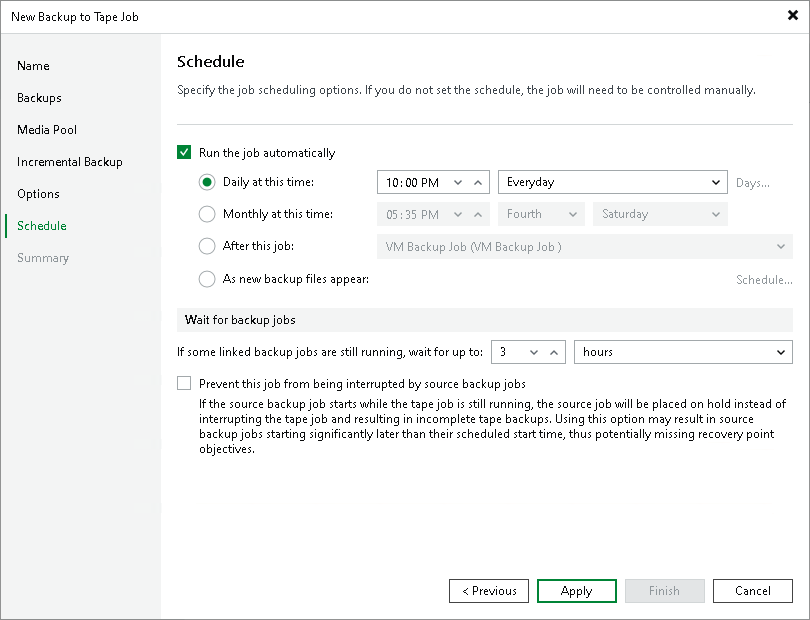The image size is (810, 620).
Task: Select the 'Monthly at this time' radio button
Action: (x=207, y=214)
